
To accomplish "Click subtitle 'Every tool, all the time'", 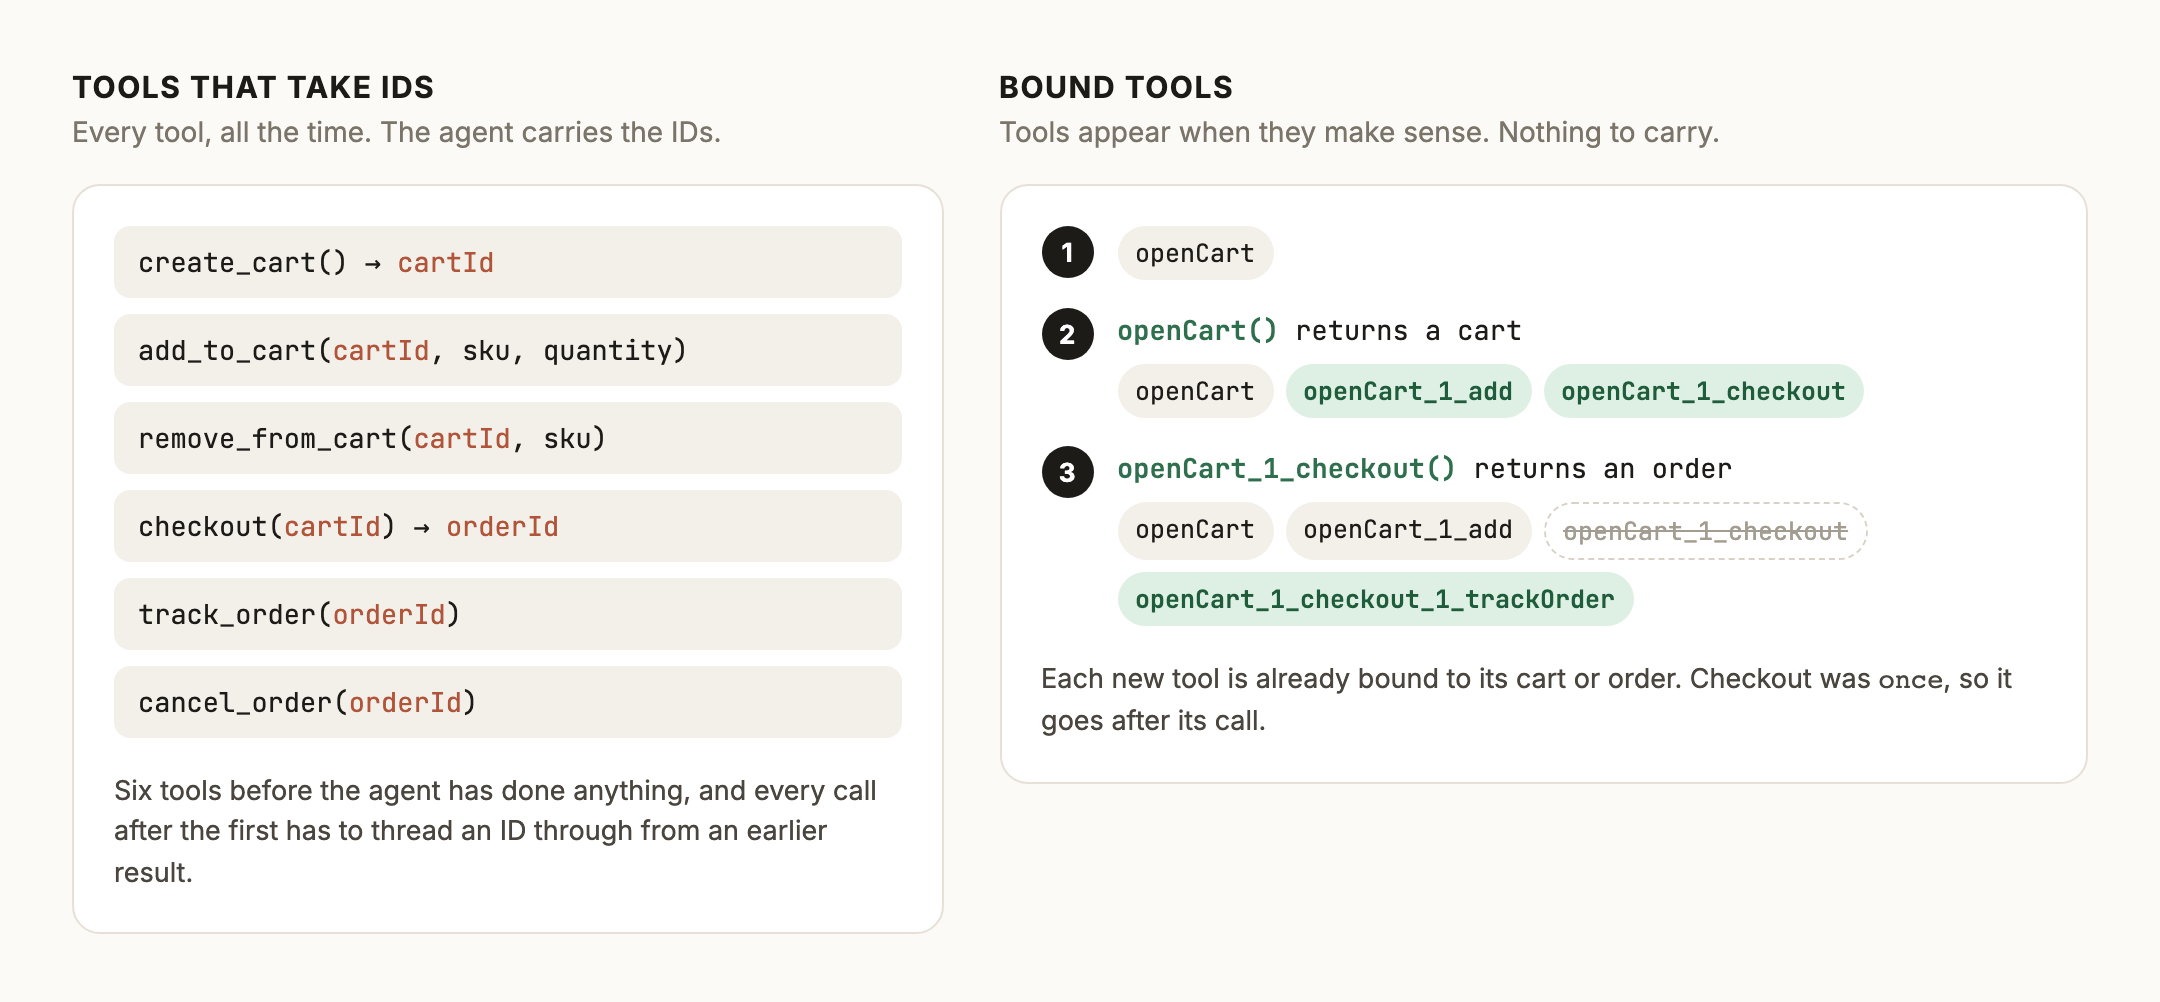I will (x=396, y=132).
